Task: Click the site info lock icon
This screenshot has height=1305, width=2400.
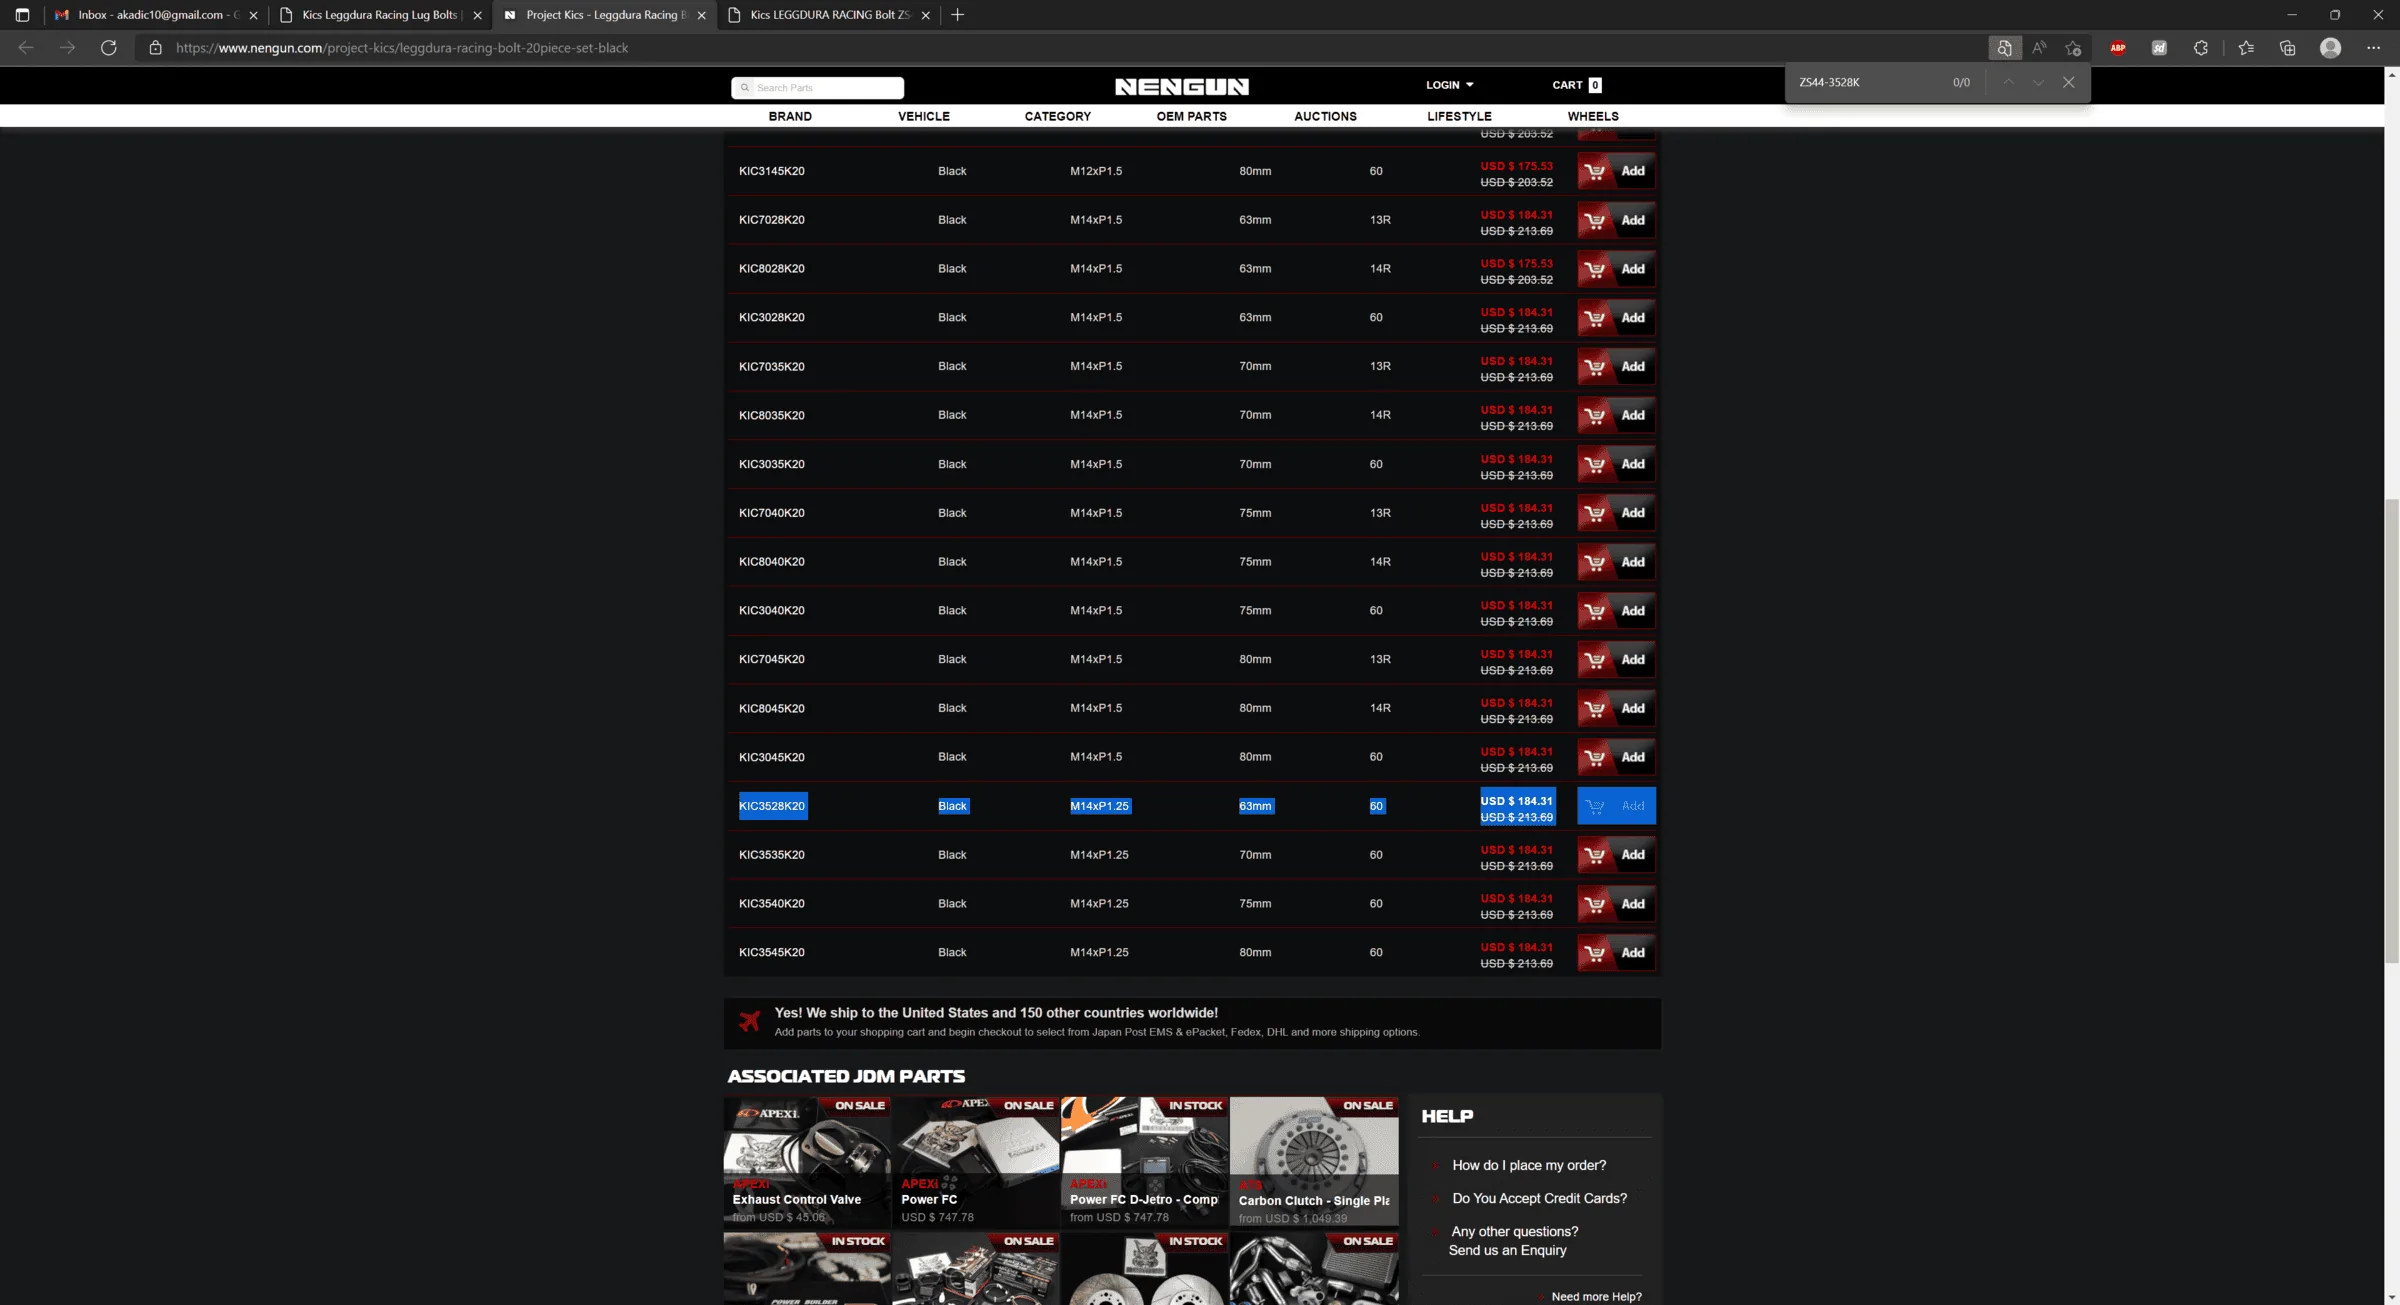Action: point(155,47)
